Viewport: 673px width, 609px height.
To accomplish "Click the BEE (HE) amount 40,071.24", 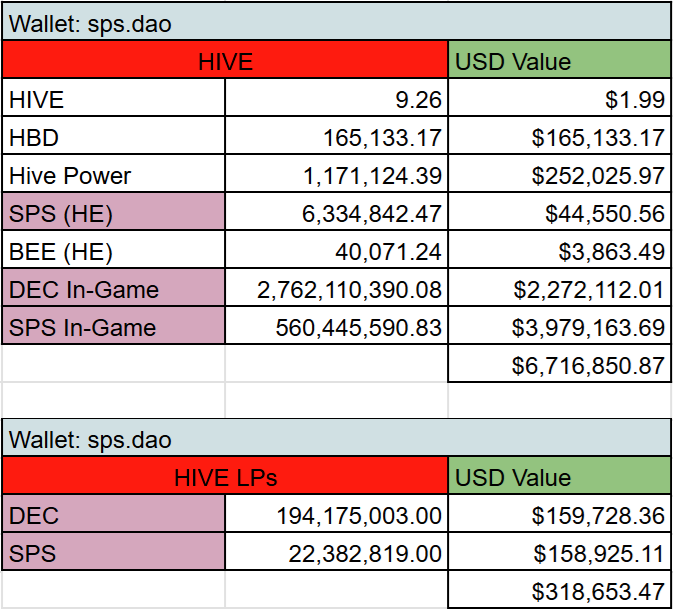I will tap(336, 249).
